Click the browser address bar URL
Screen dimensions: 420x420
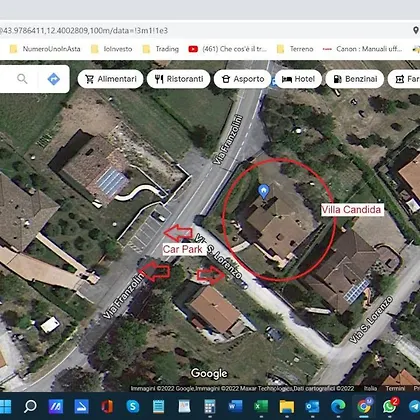(x=84, y=31)
